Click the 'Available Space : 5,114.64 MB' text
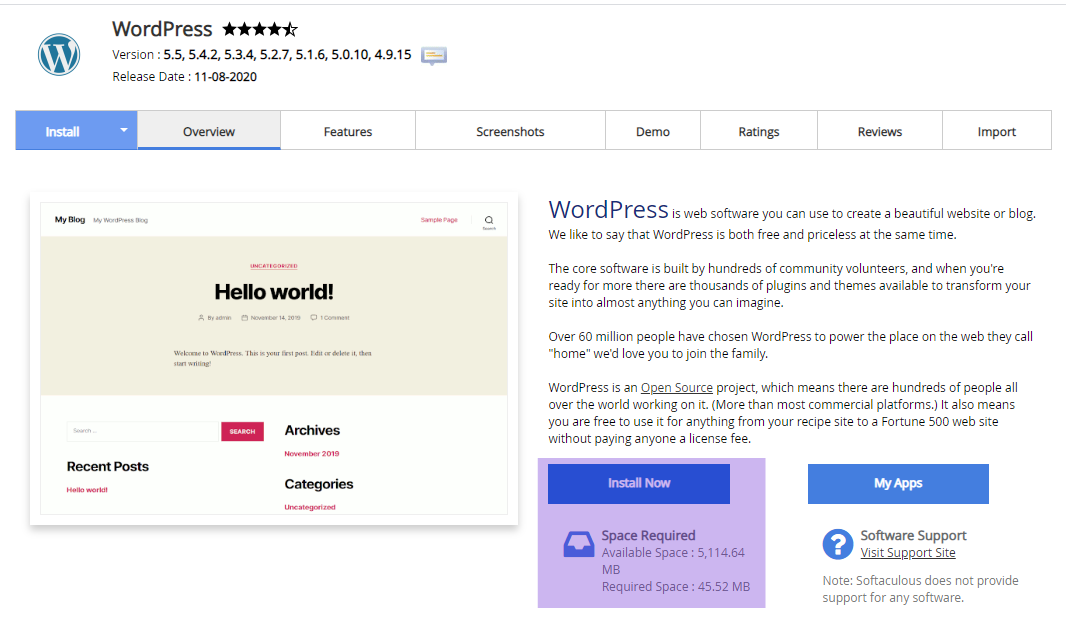1066x618 pixels. pos(673,561)
